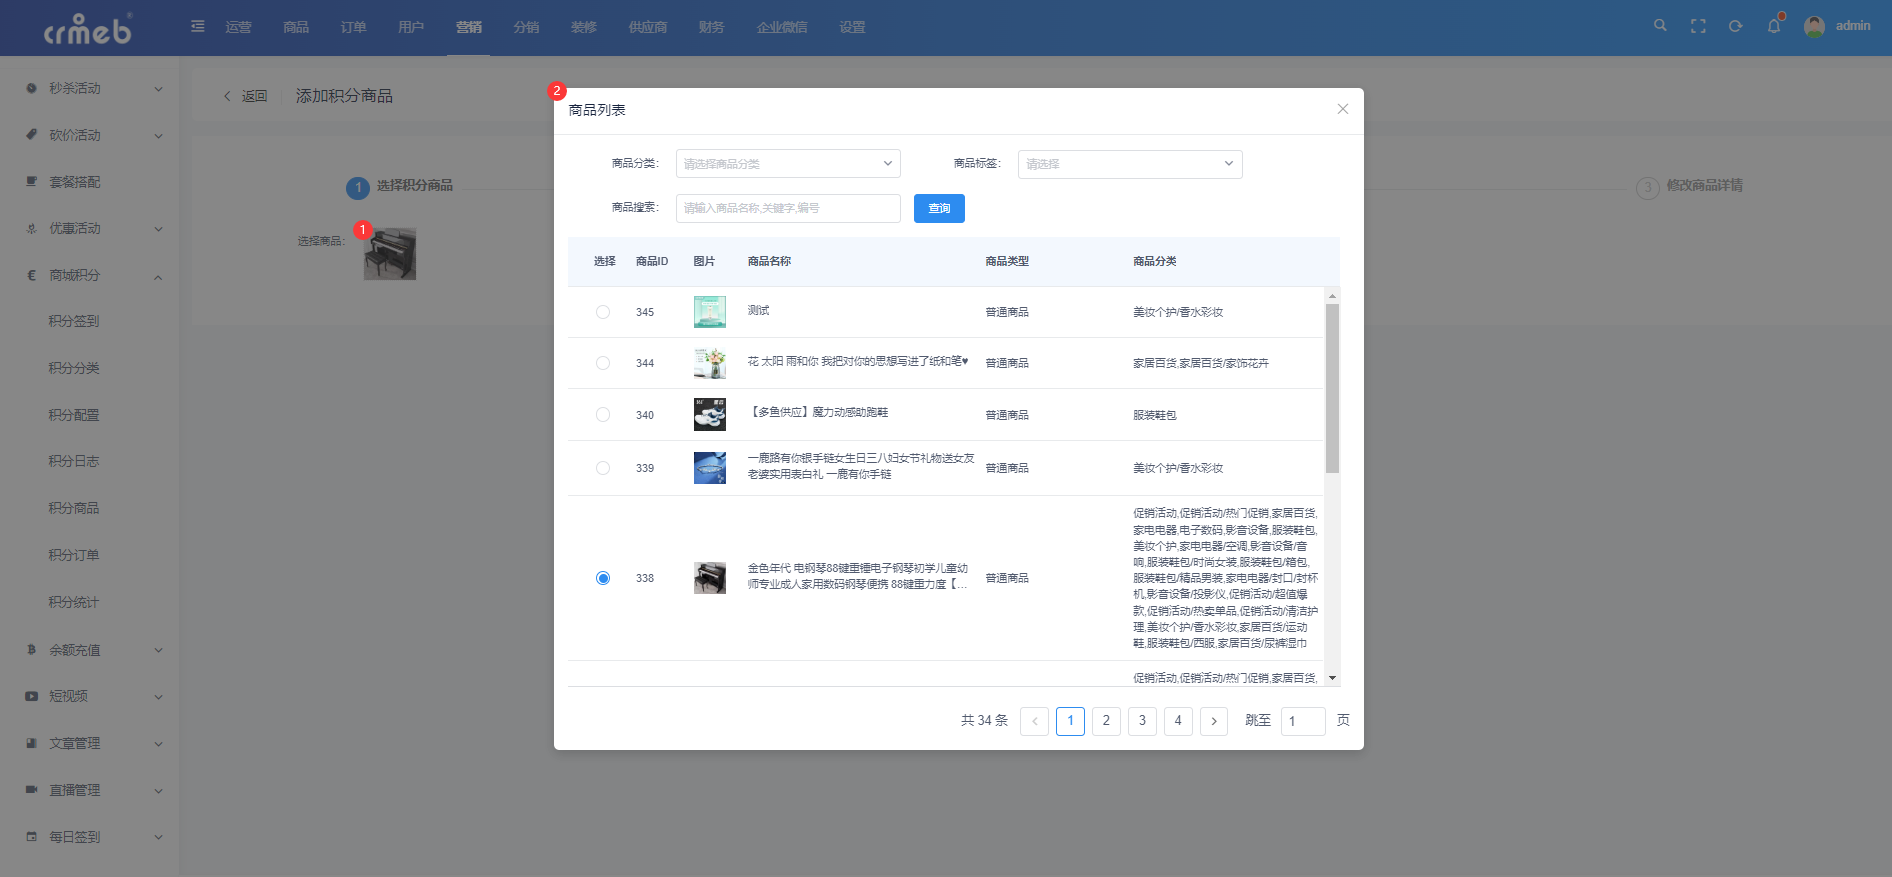
Task: Focus the 商品搜索 input field
Action: click(x=788, y=208)
